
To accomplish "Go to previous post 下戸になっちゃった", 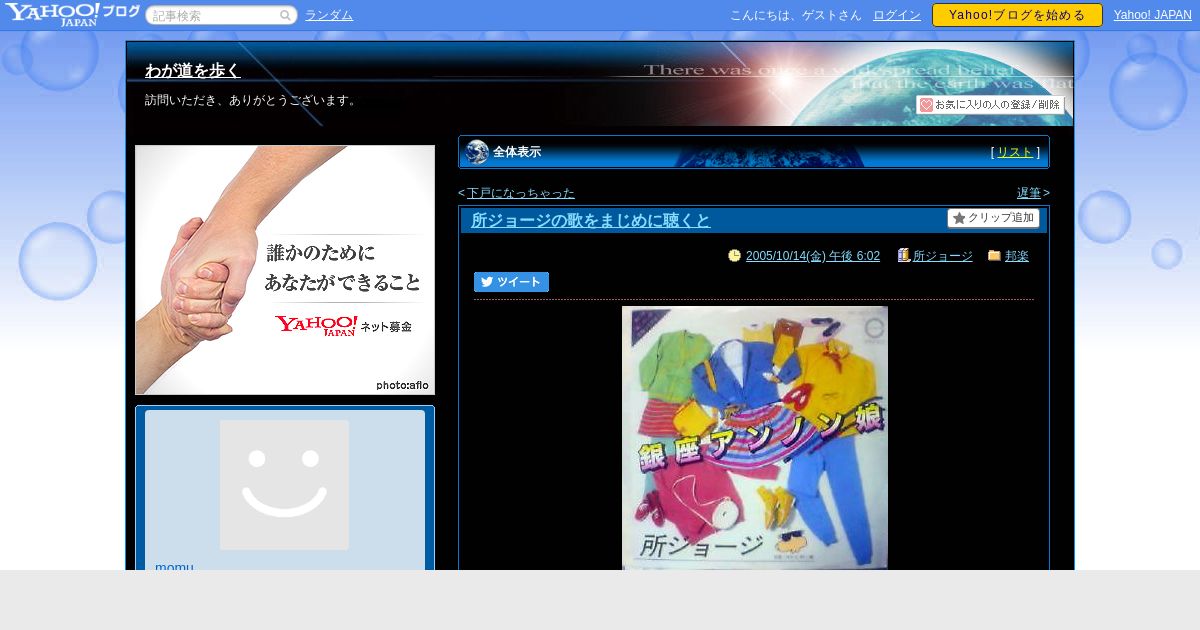I will 520,193.
